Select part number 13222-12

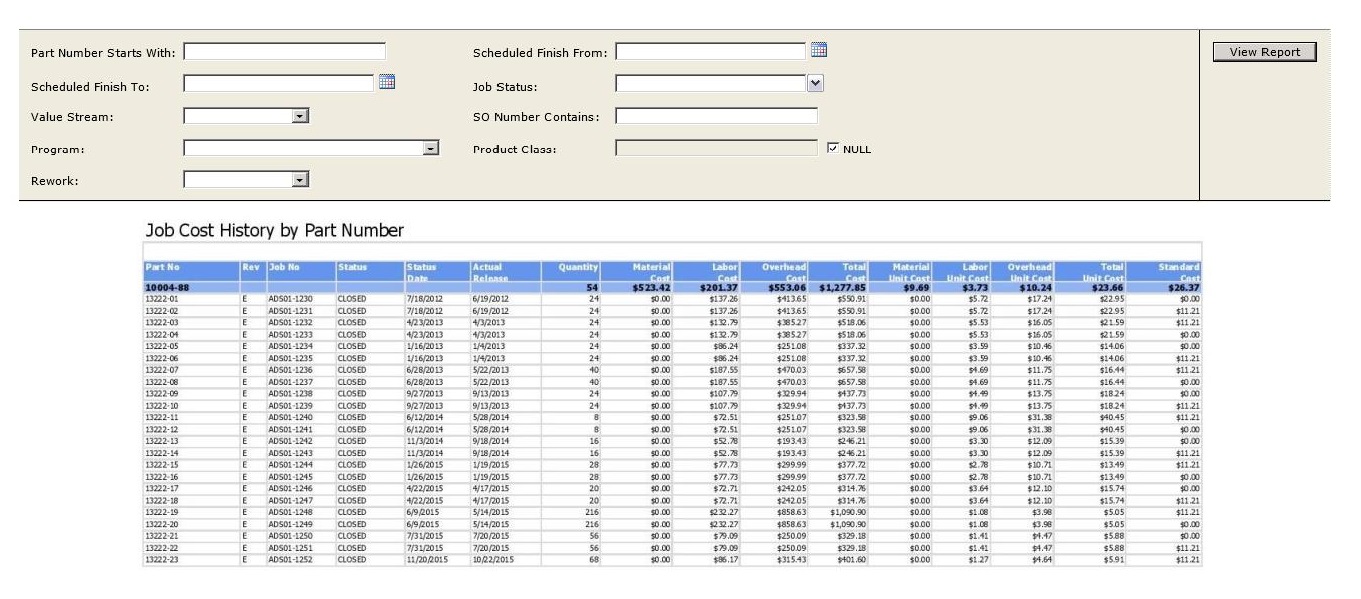162,430
